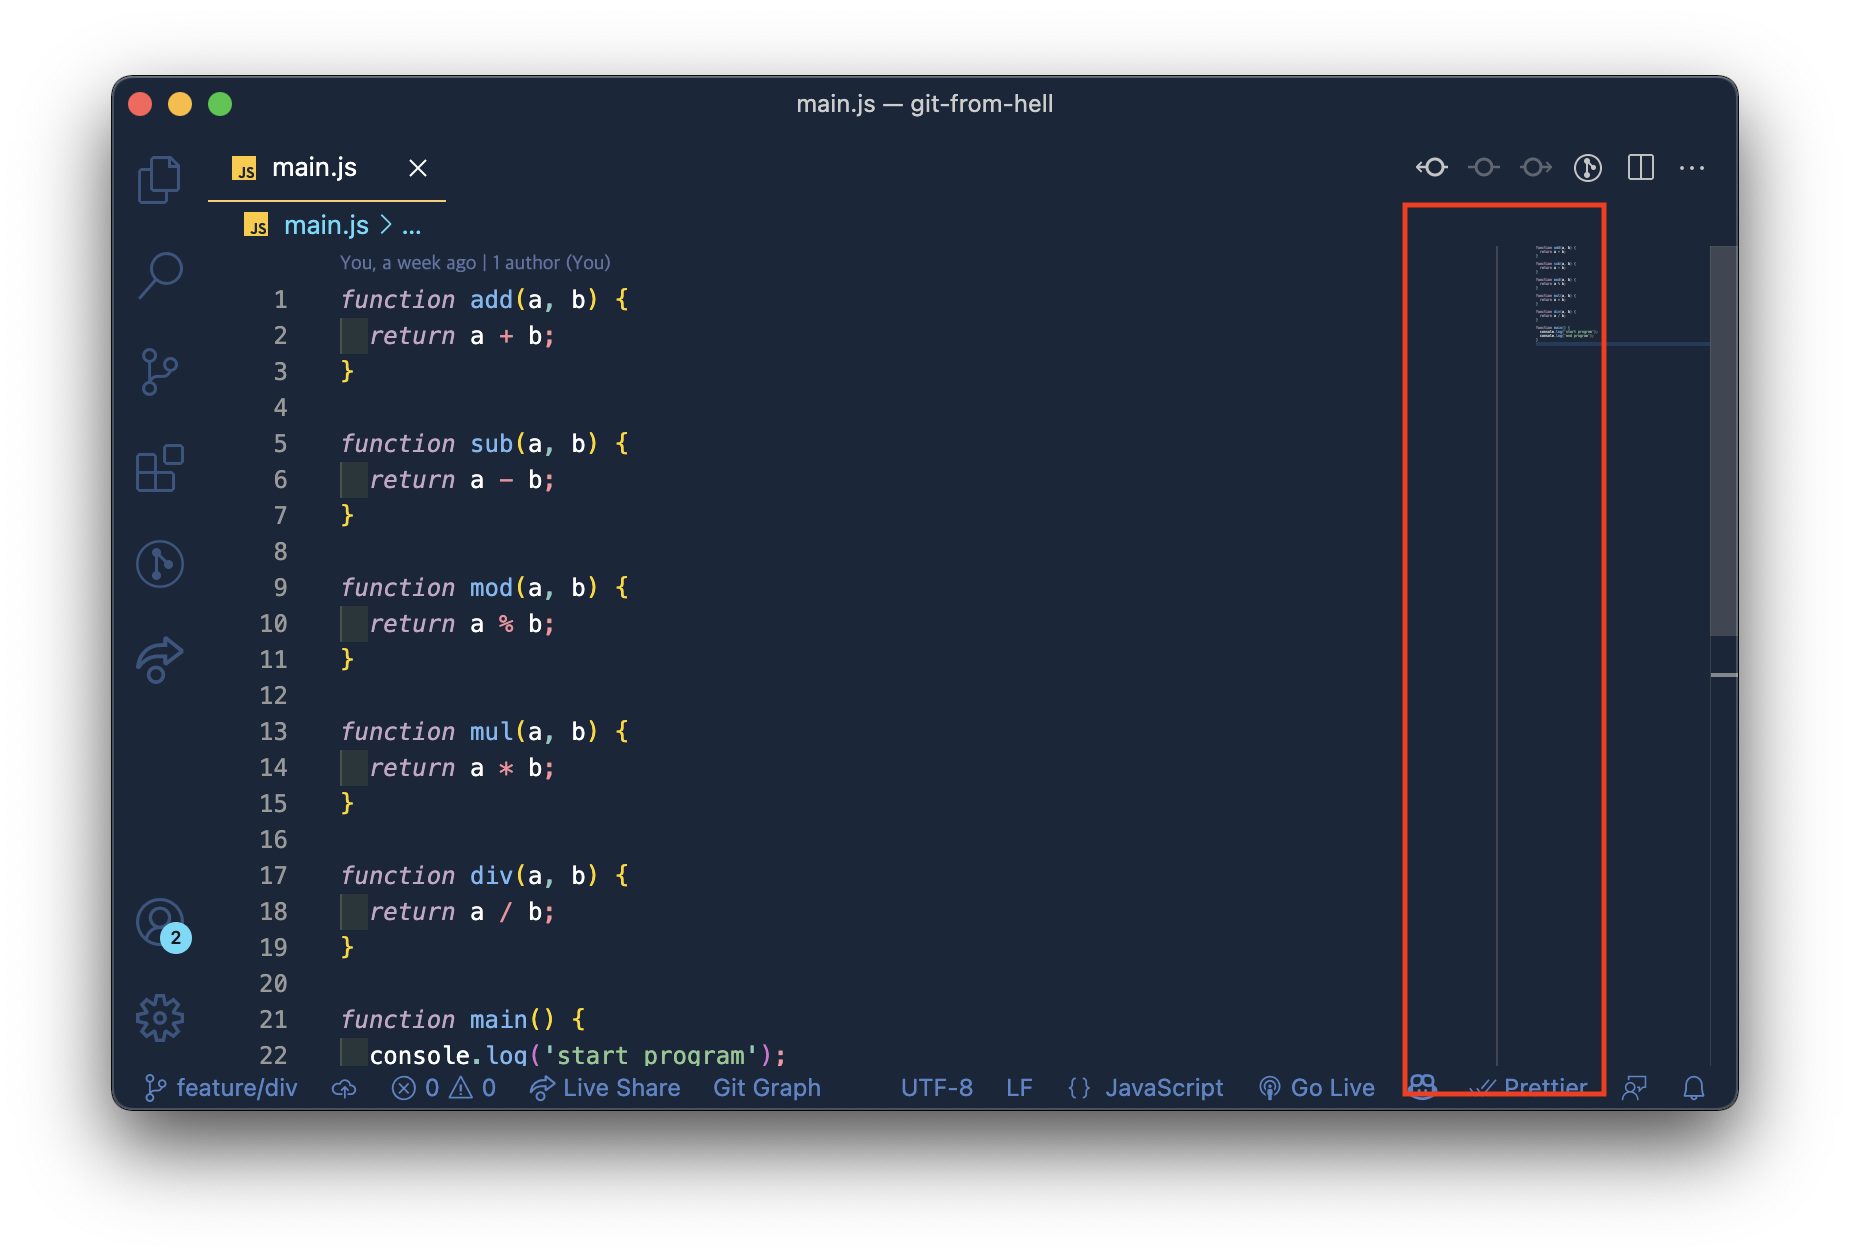Click the feedback icon in status bar
The image size is (1850, 1258).
pyautogui.click(x=1635, y=1088)
